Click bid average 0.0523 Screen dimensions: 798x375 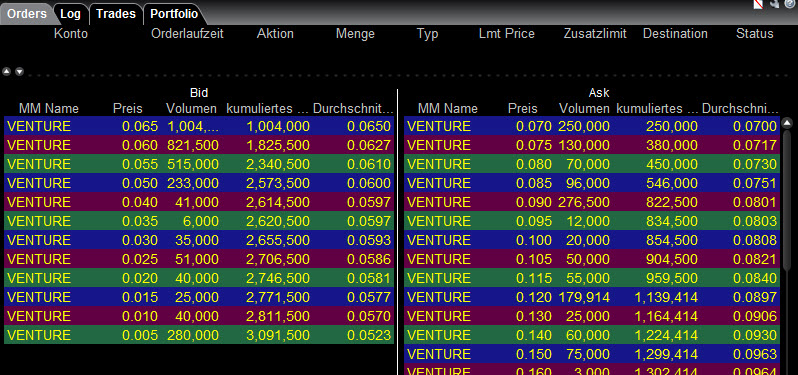369,335
